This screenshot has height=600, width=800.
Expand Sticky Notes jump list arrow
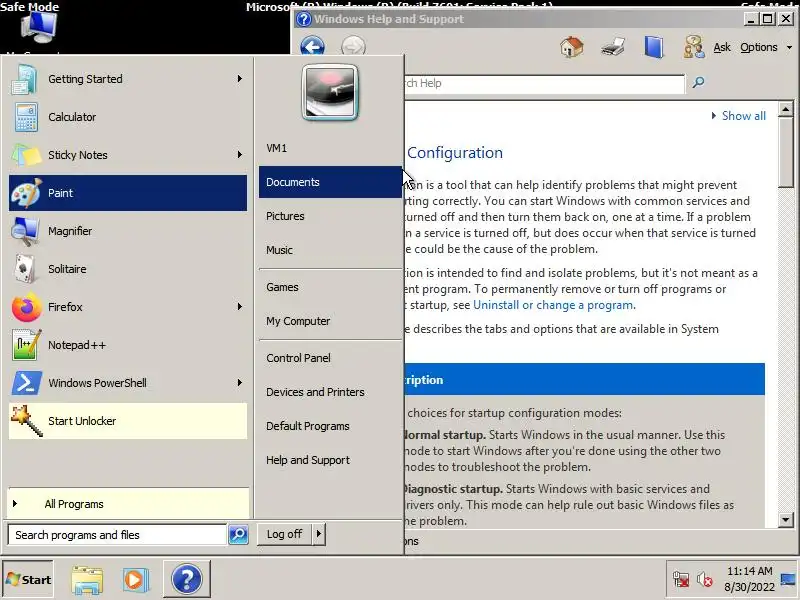(x=239, y=154)
